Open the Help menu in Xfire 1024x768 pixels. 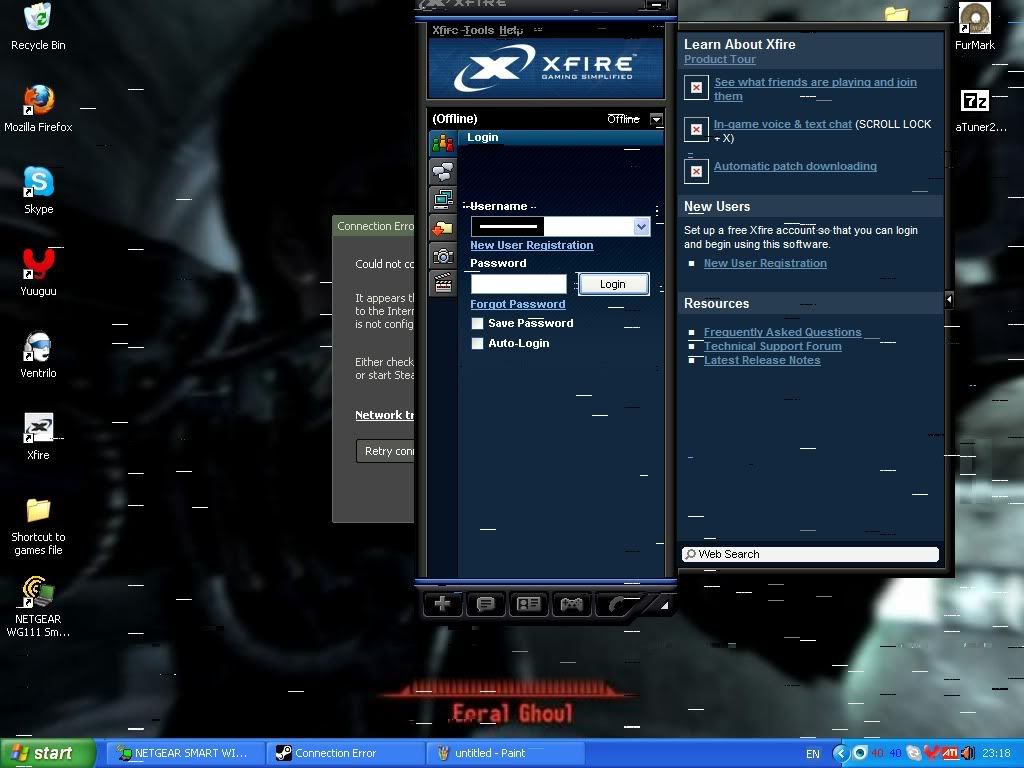508,30
